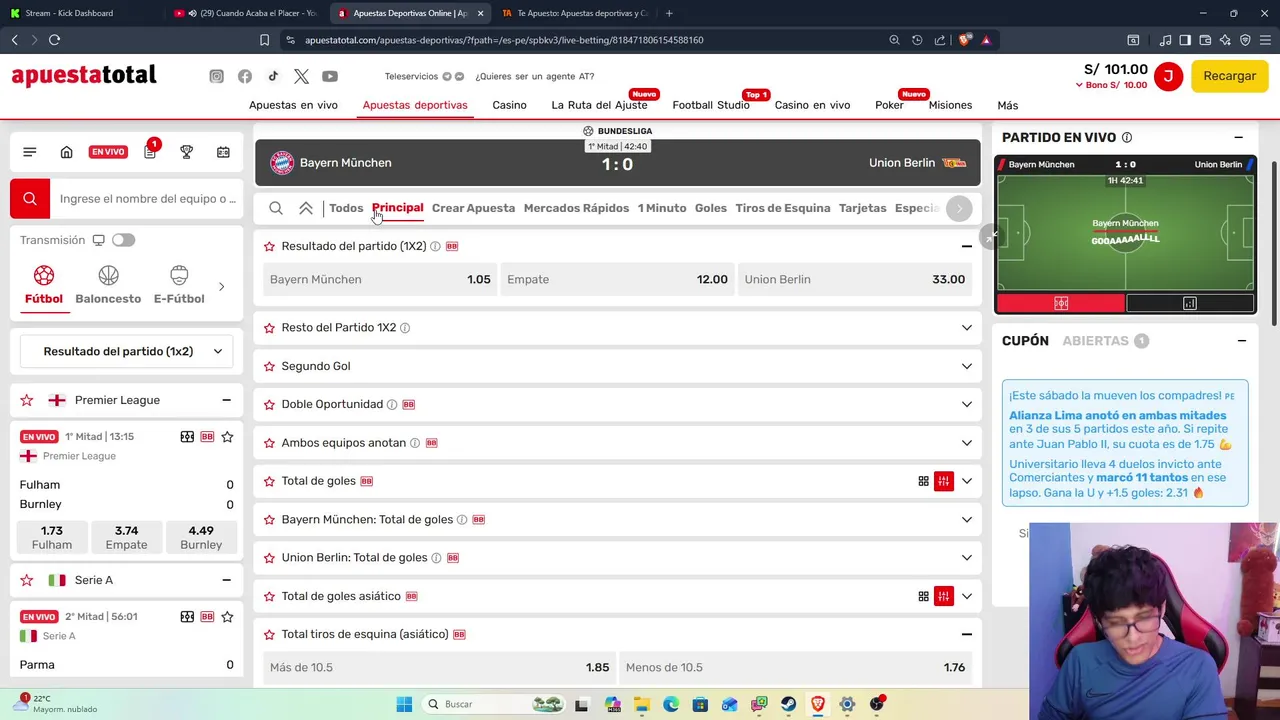Select the Baloncesto sport
Viewport: 1280px width, 720px height.
(108, 285)
